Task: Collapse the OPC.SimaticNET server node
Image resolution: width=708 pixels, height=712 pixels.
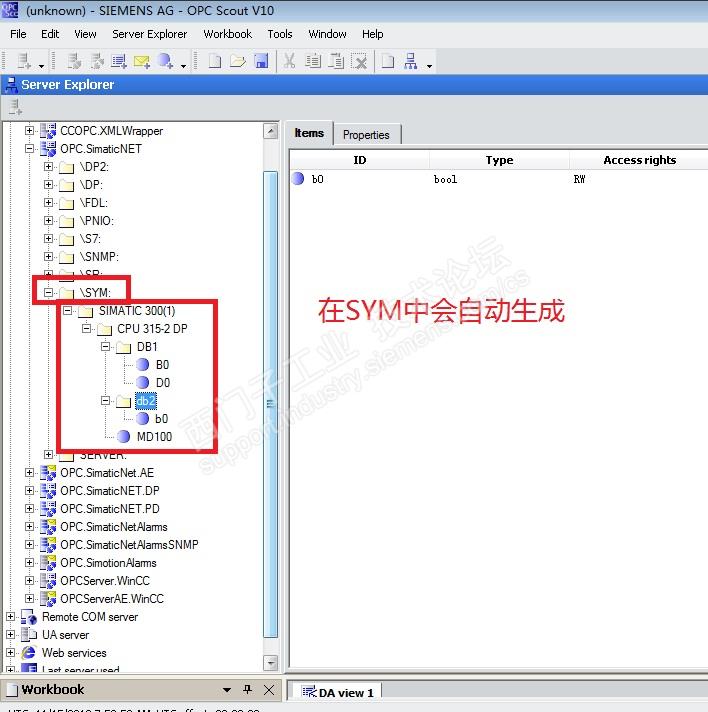Action: coord(29,148)
